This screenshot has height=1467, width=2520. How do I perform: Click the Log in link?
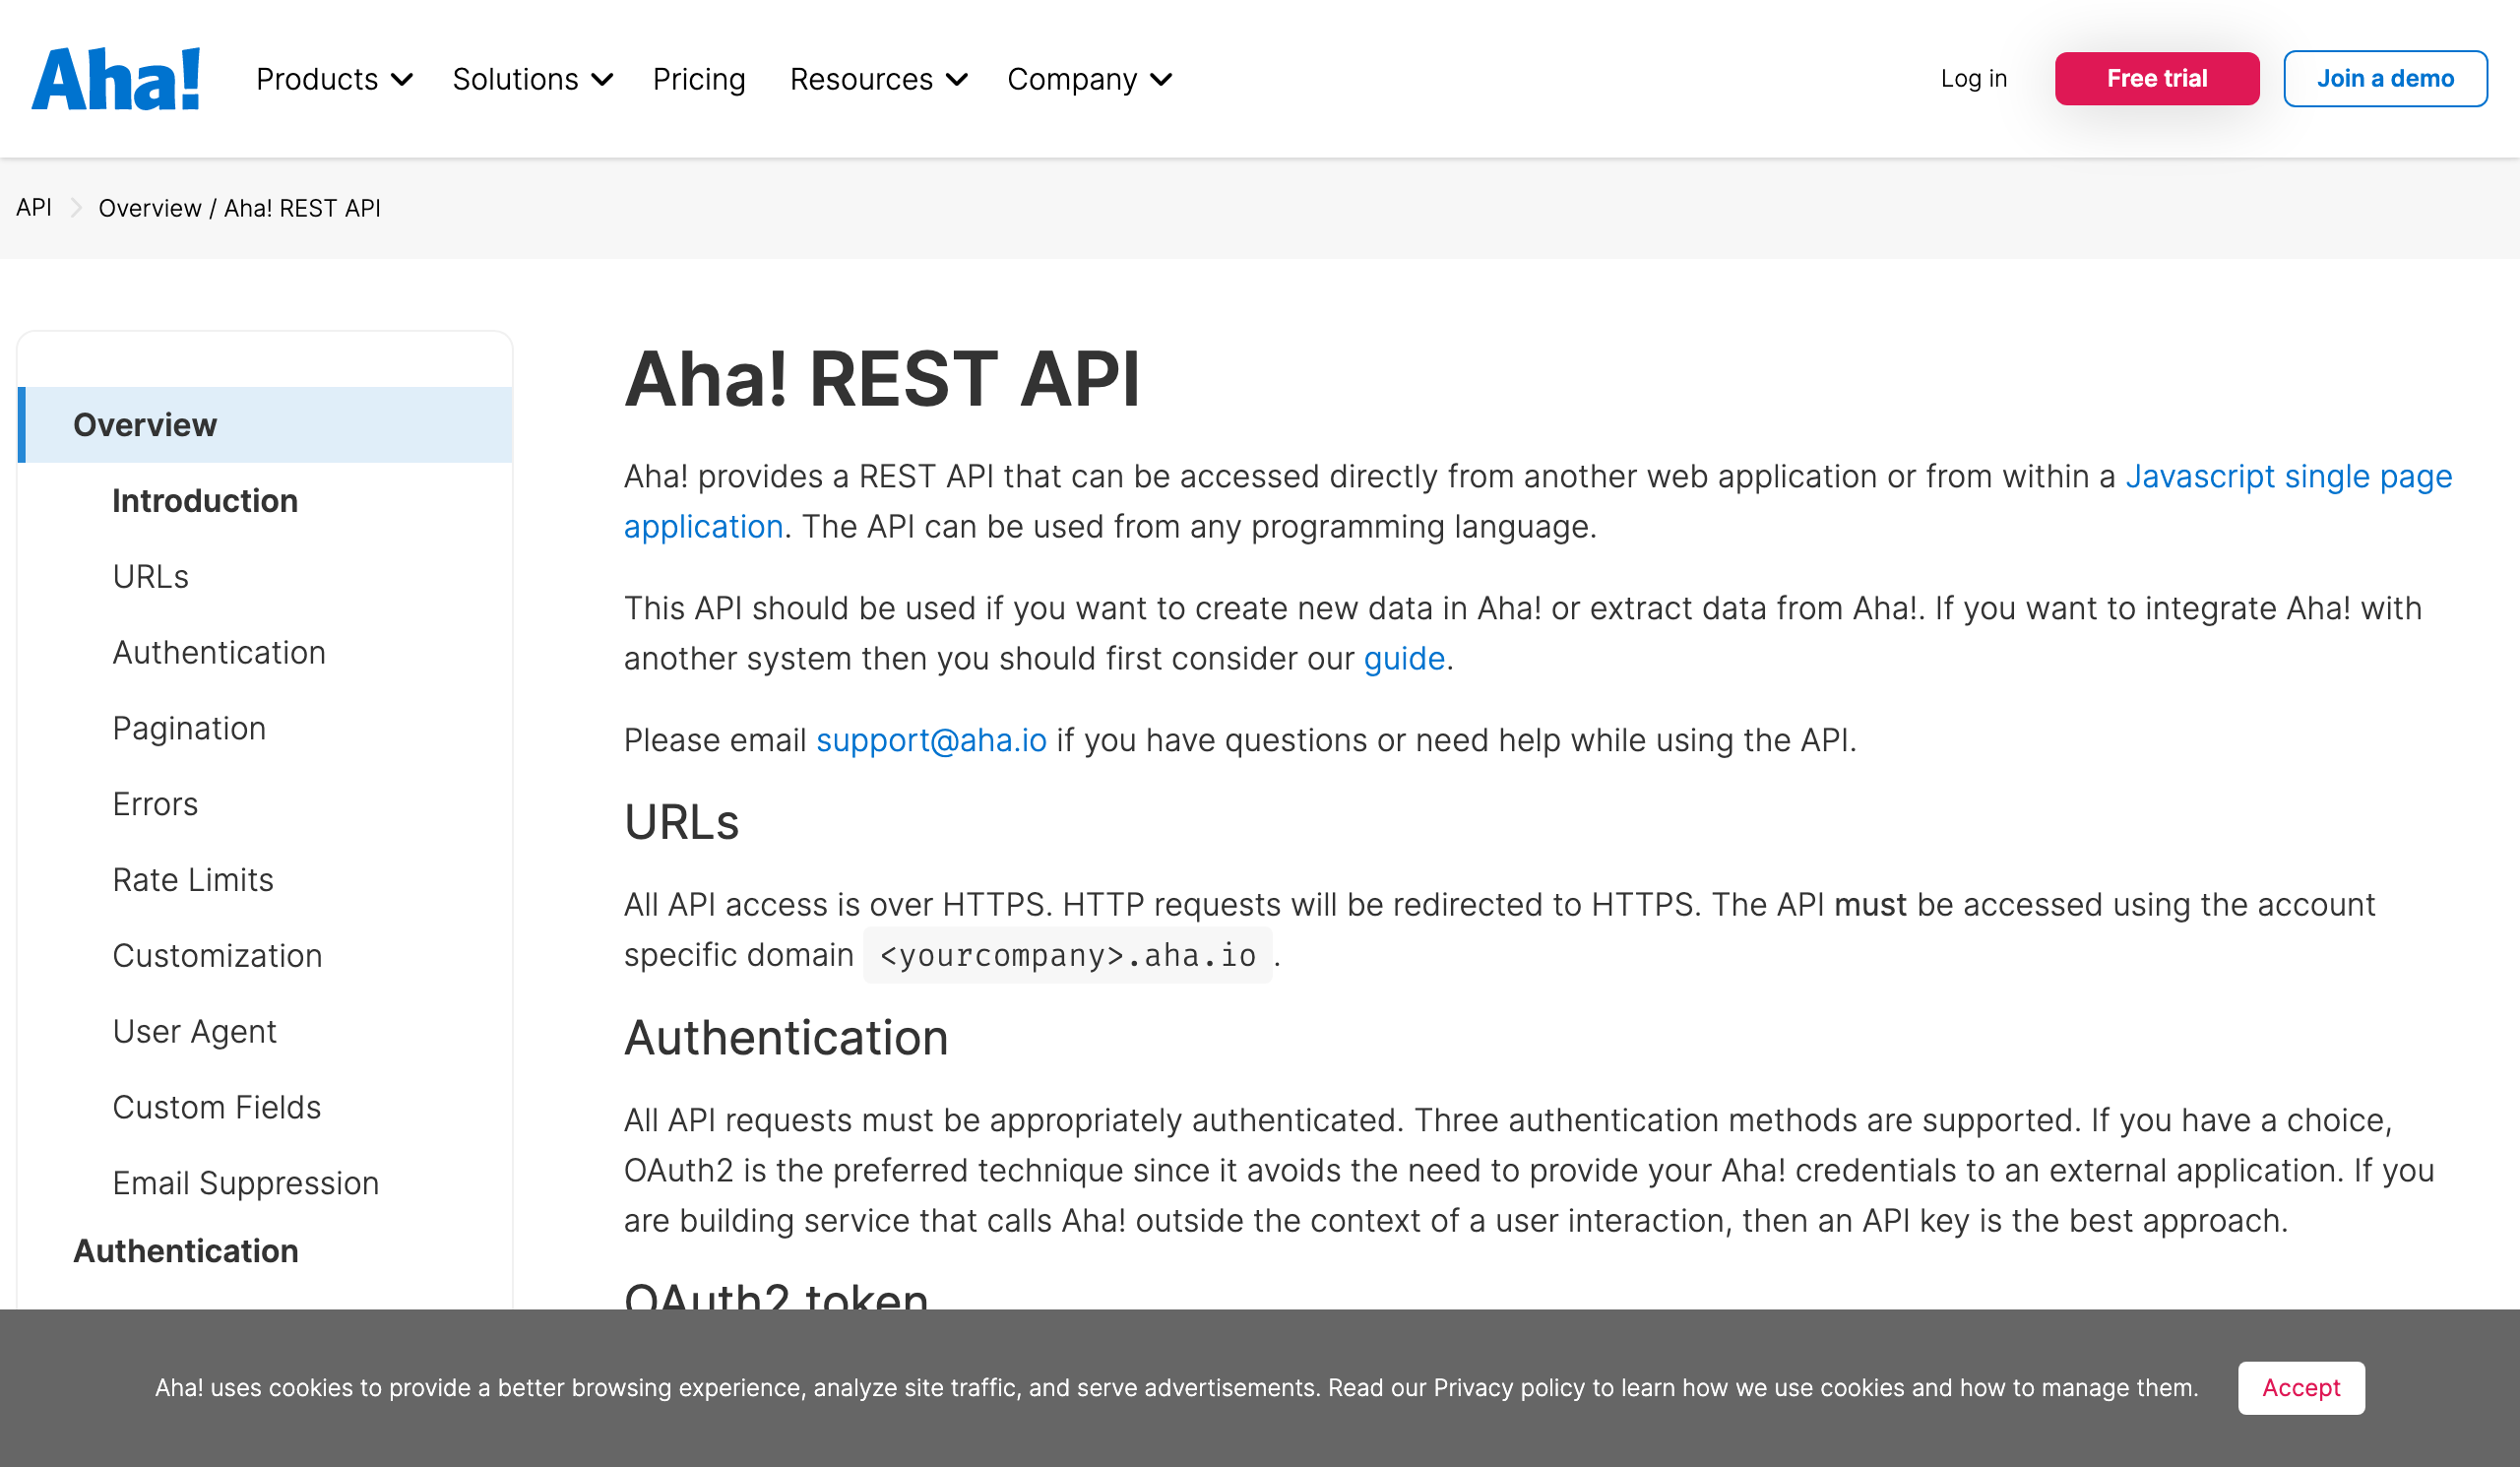[x=1973, y=78]
